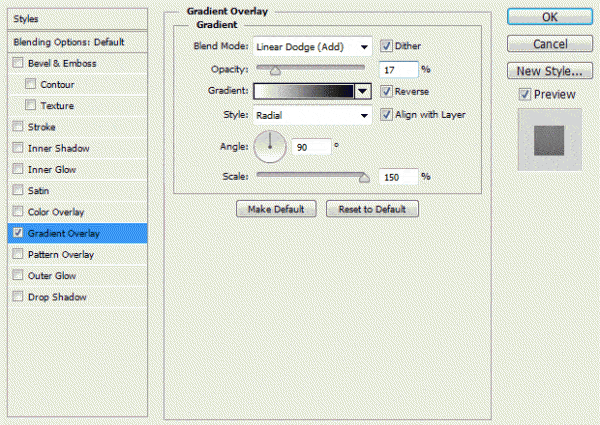Click the gradient color bar swatch
This screenshot has height=425, width=600.
pos(304,91)
